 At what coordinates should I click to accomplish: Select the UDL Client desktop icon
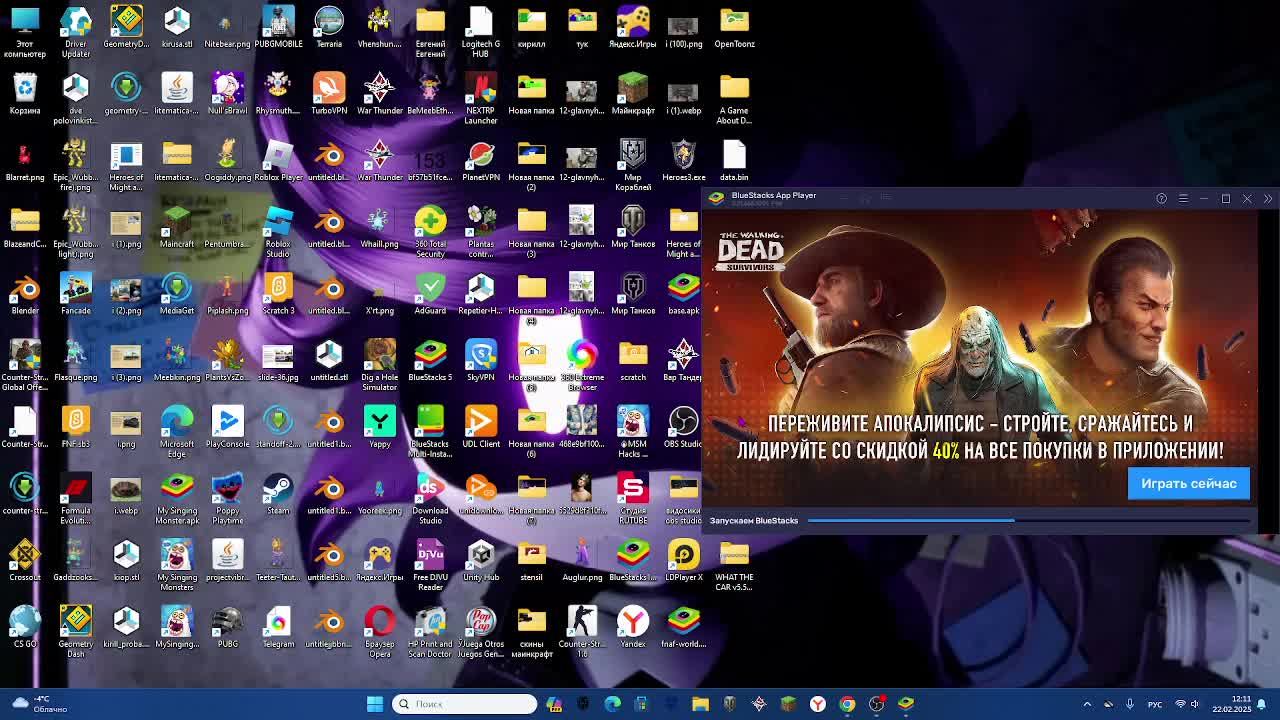click(481, 428)
